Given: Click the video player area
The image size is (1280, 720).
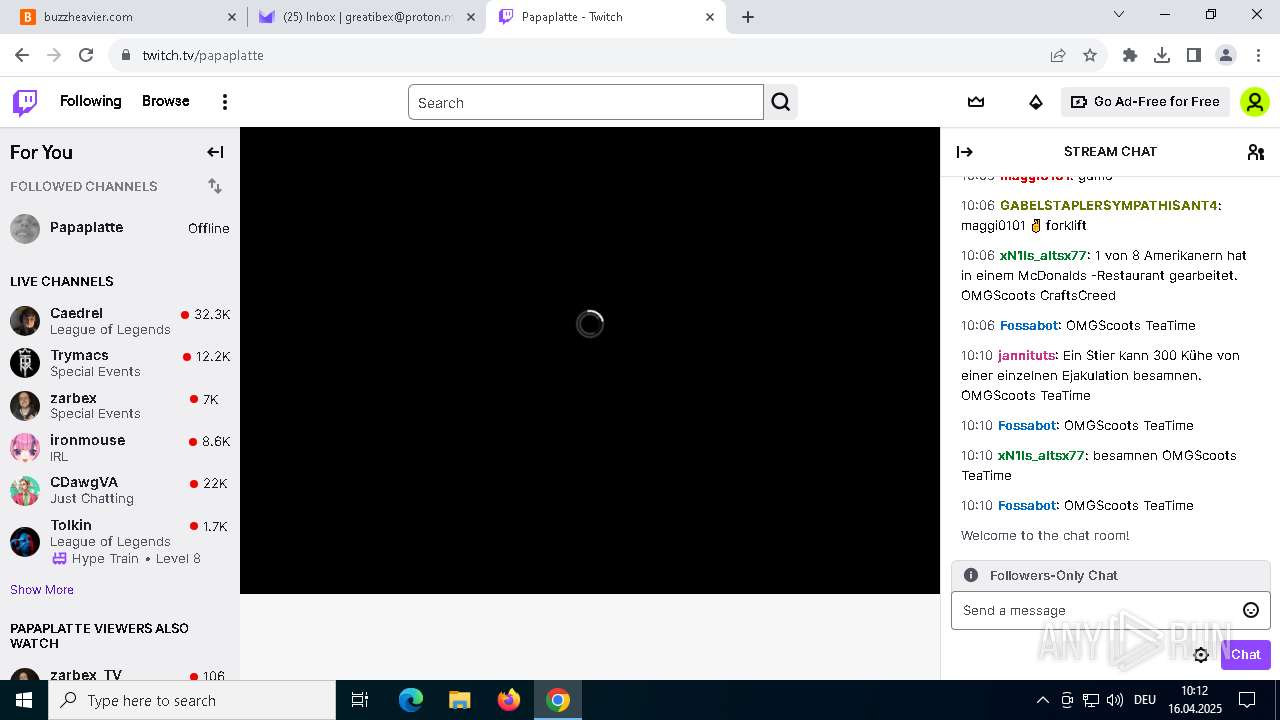Looking at the screenshot, I should pos(590,360).
